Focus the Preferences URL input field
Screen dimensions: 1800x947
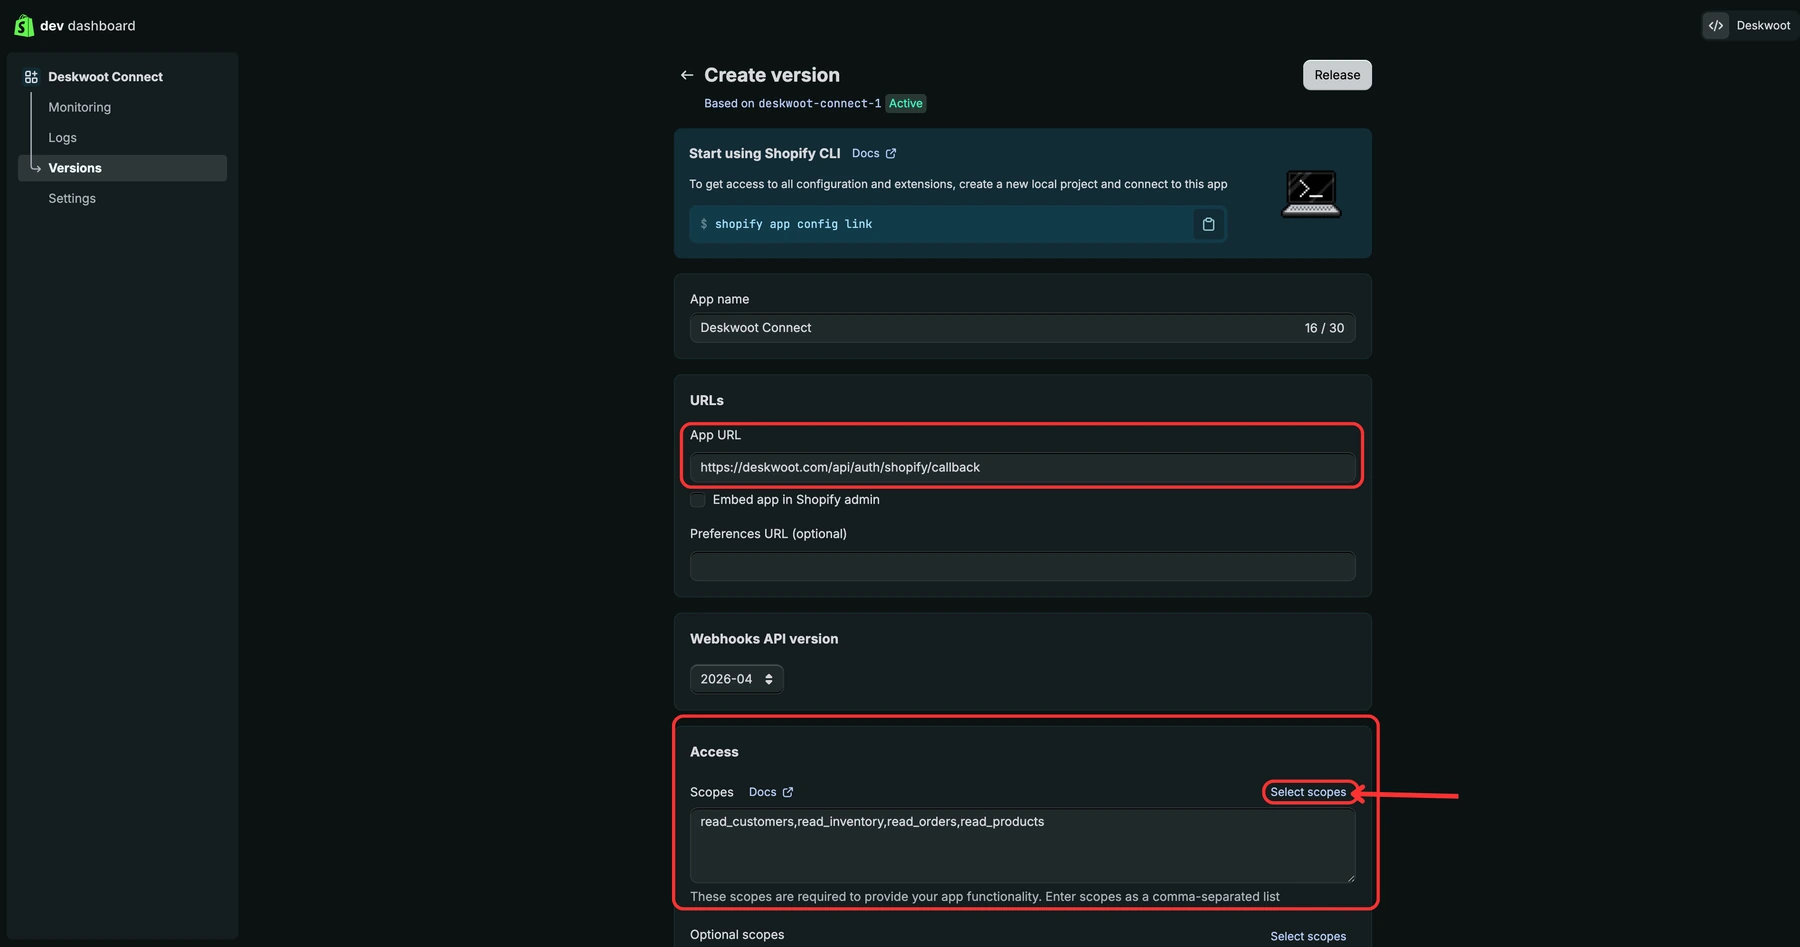point(1022,566)
